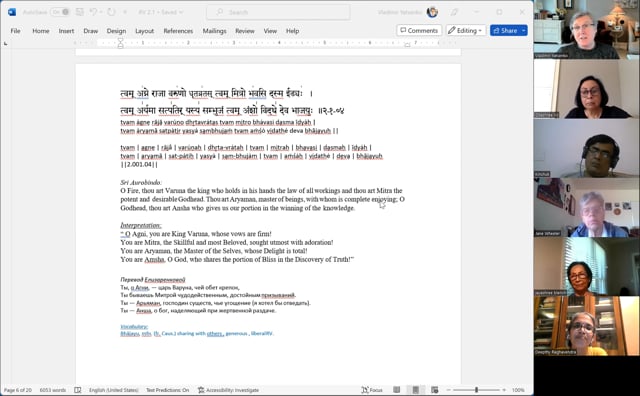
Task: Switch to the Home ribbon tab
Action: pos(41,31)
